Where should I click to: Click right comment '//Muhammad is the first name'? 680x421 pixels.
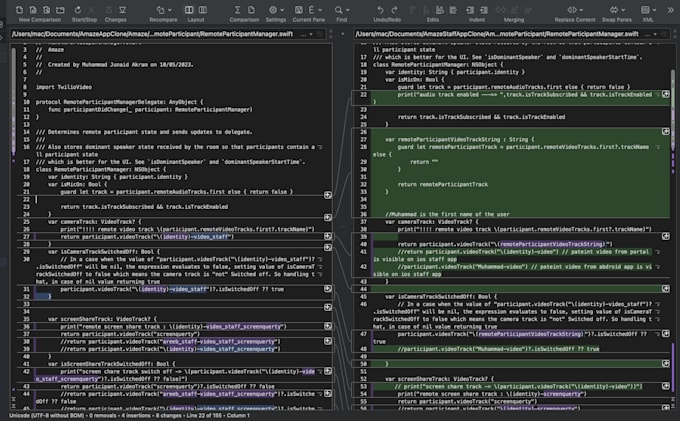(x=447, y=214)
